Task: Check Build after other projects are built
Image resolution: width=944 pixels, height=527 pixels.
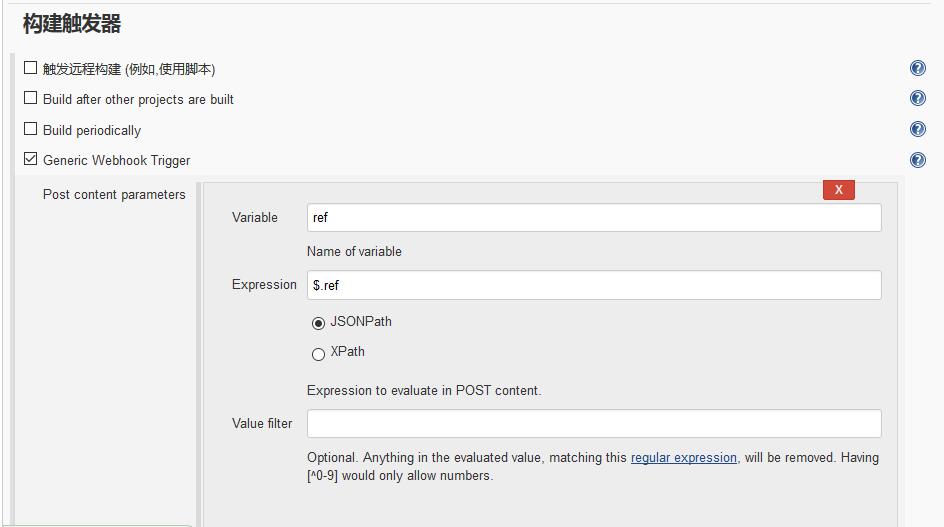Action: click(30, 98)
